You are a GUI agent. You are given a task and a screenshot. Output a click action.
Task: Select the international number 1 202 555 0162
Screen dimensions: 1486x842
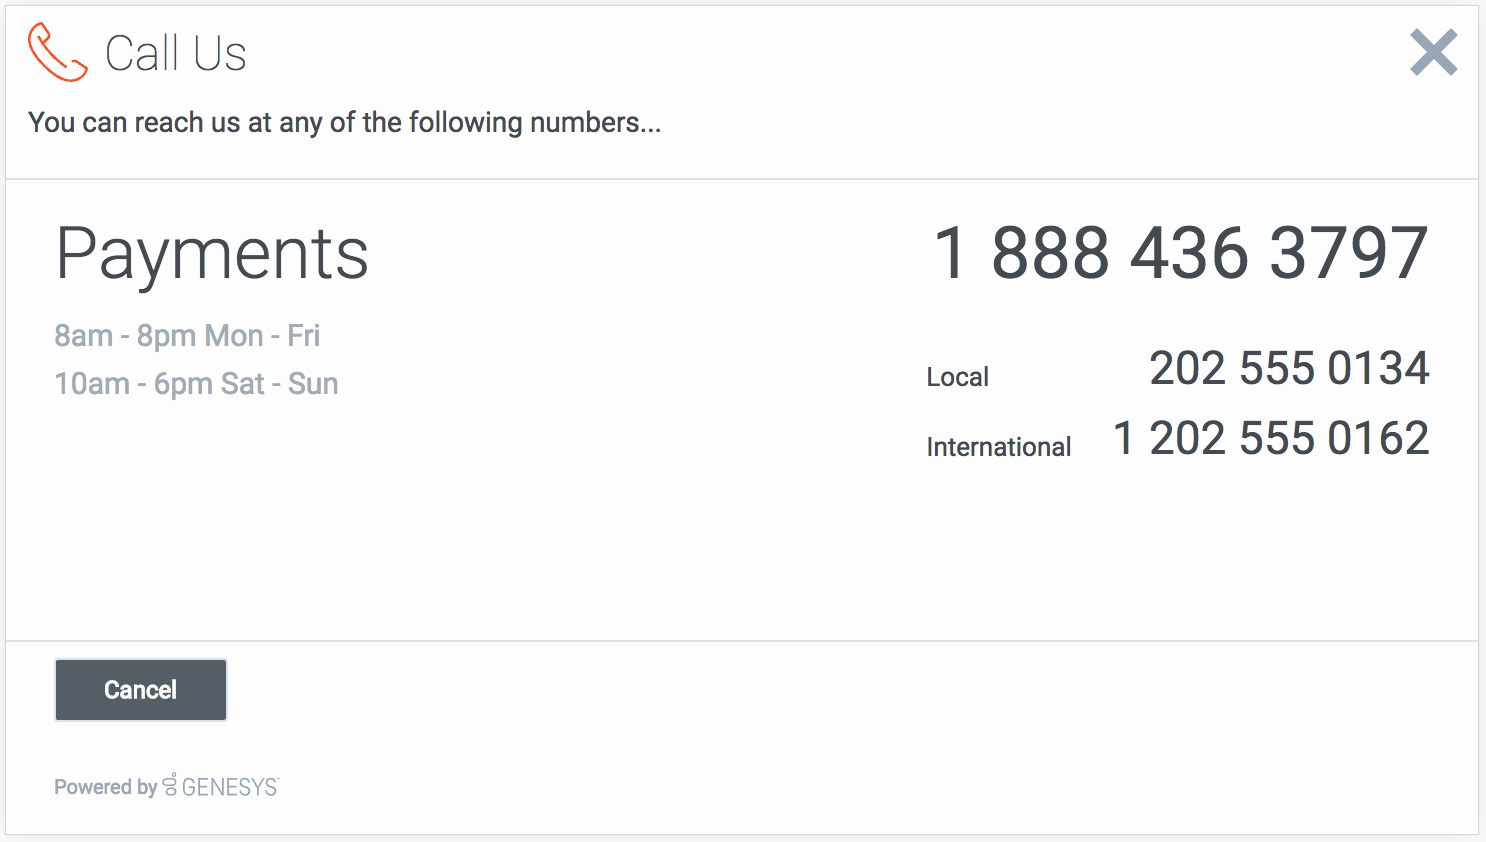click(1271, 439)
